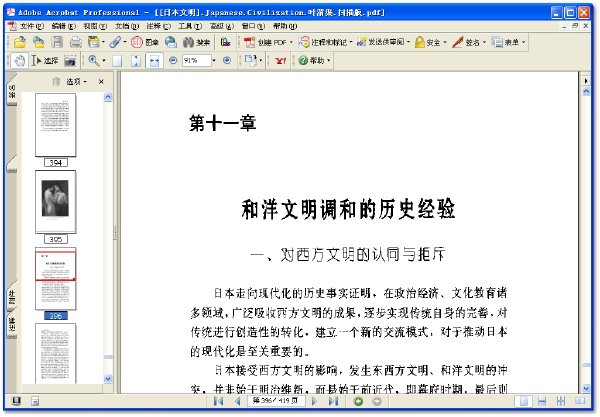
Task: Click the globe web page icon
Action: pos(171,42)
